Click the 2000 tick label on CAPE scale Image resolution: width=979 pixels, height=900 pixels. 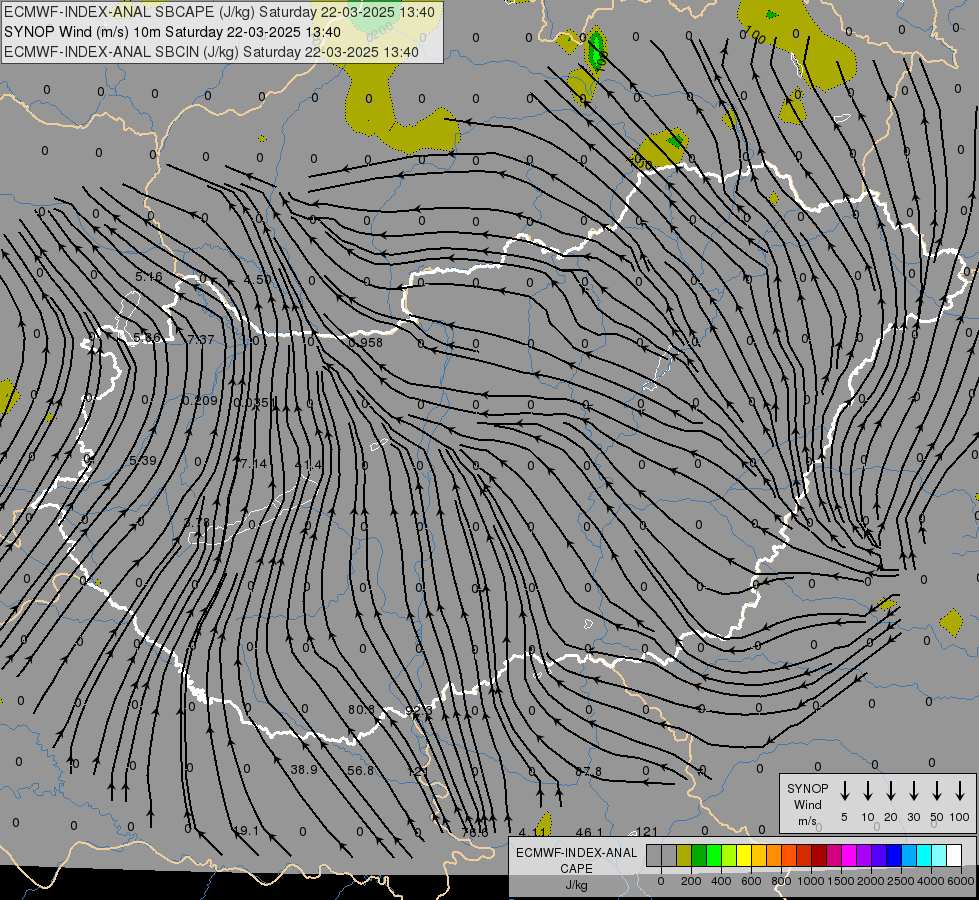coord(871,881)
